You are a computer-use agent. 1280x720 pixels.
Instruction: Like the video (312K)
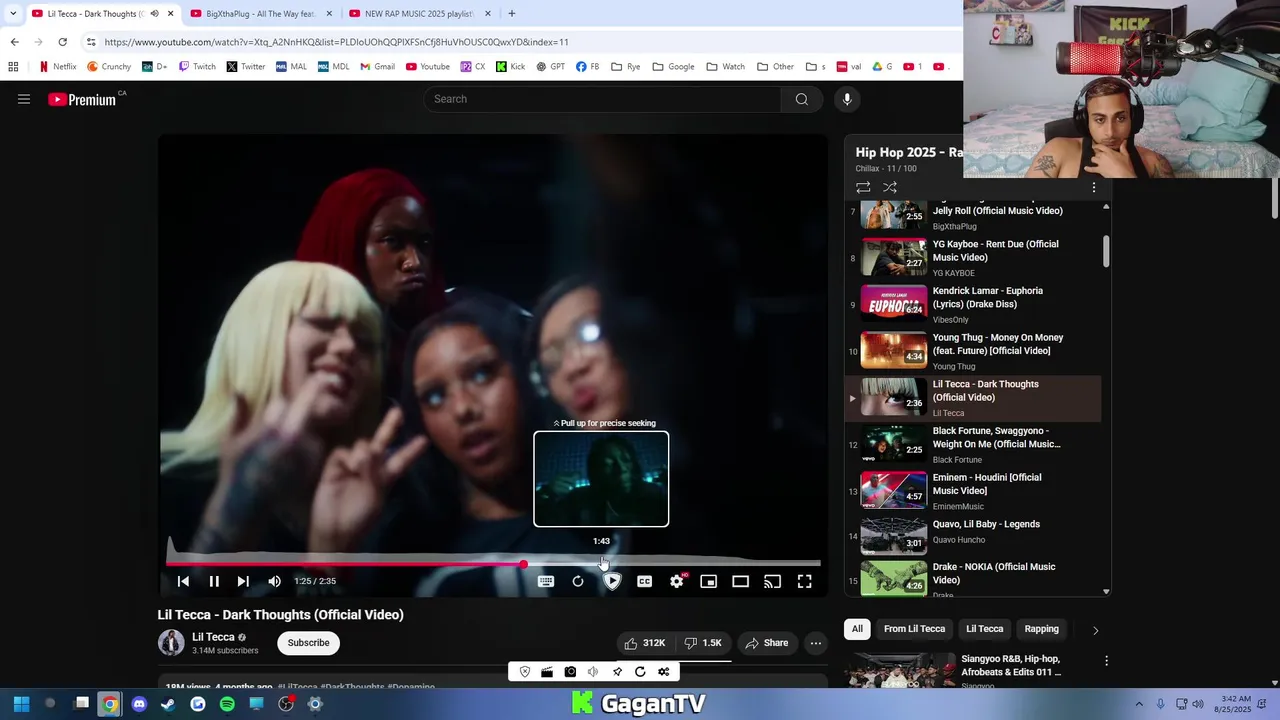644,643
